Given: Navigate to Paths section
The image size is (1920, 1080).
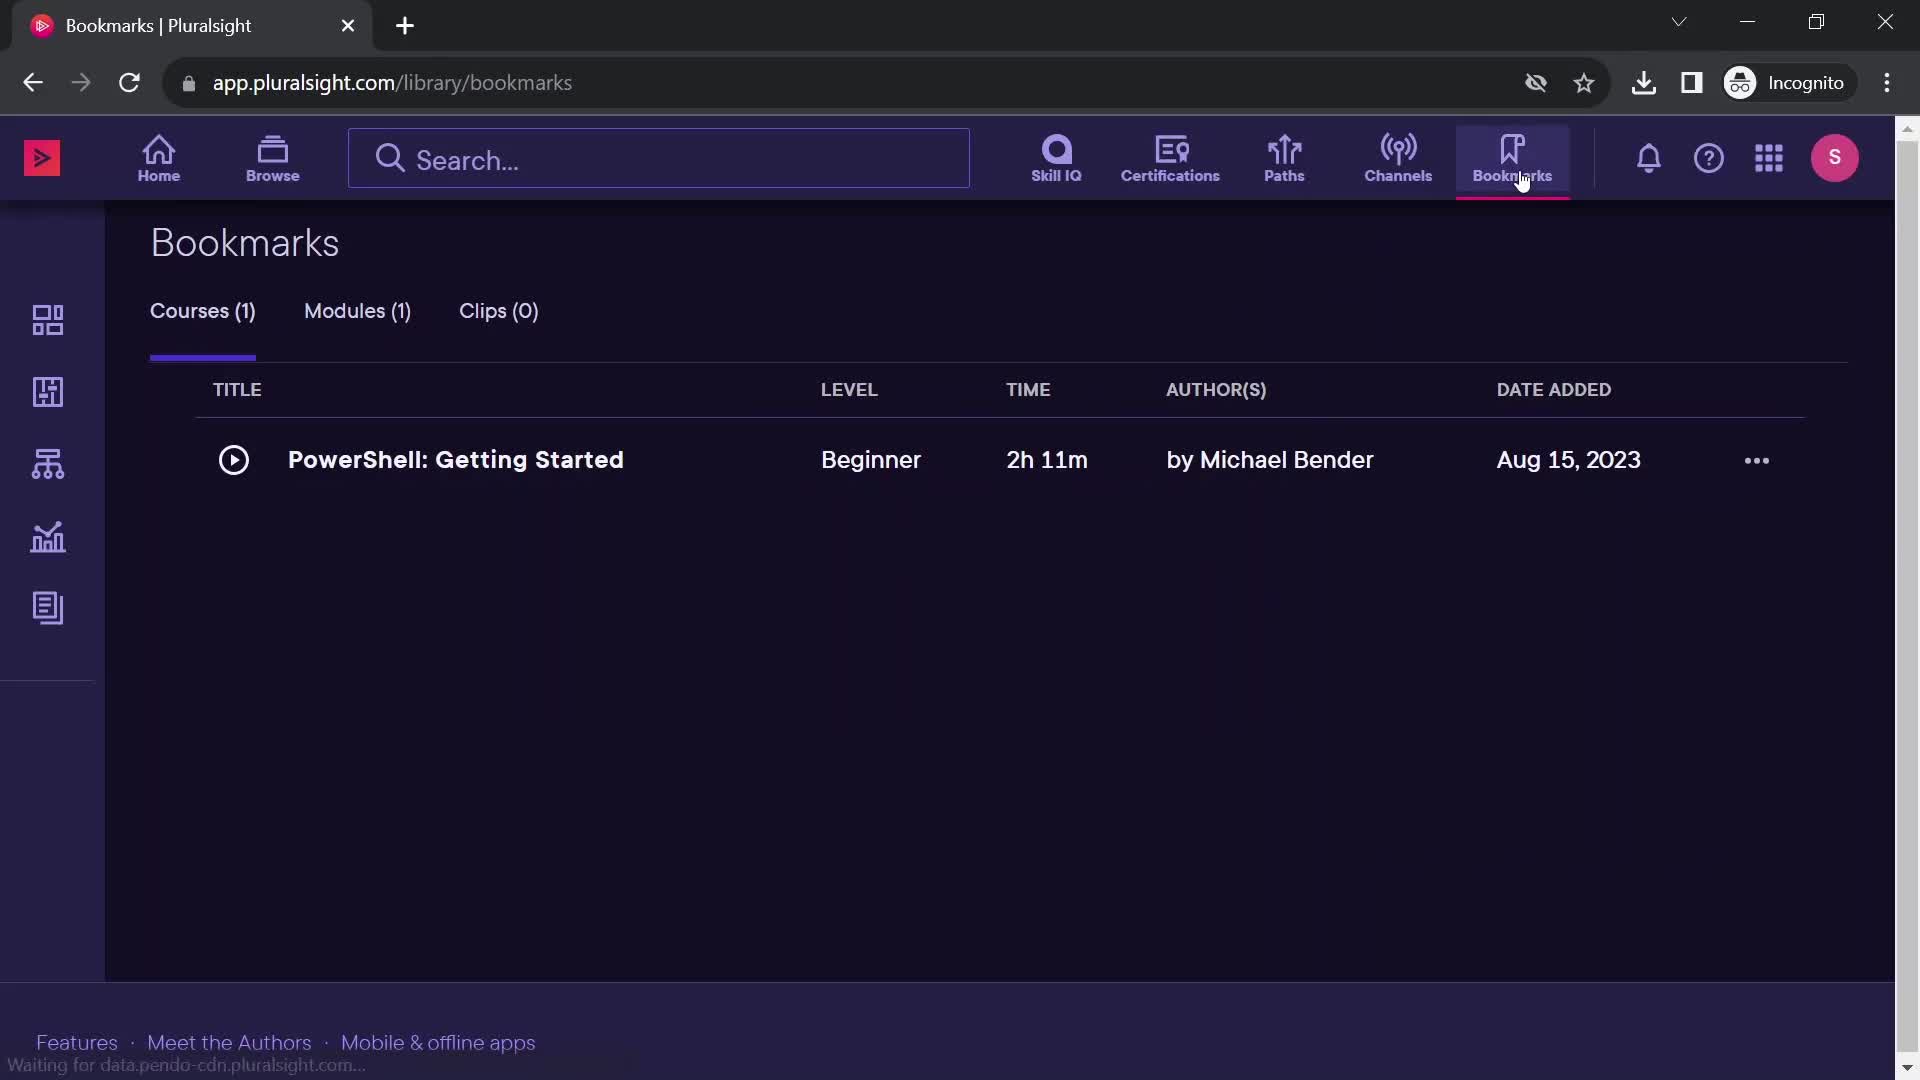Looking at the screenshot, I should pyautogui.click(x=1283, y=158).
